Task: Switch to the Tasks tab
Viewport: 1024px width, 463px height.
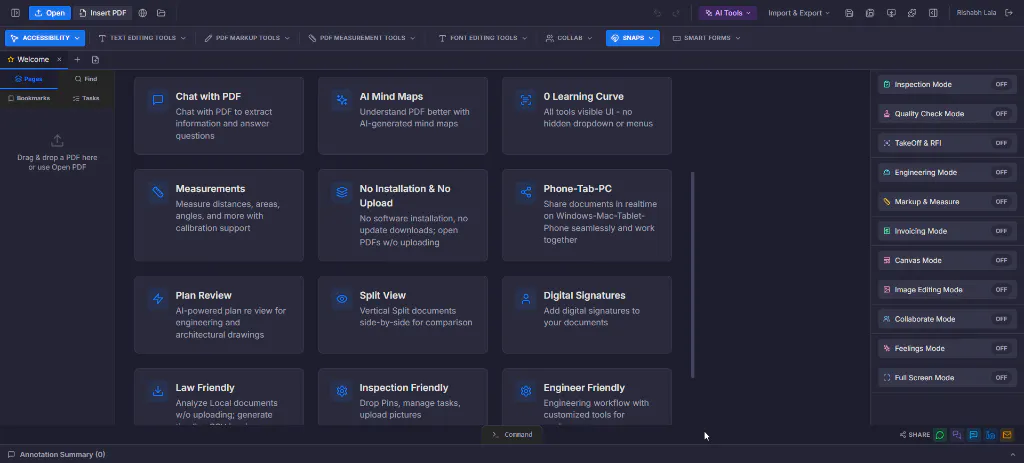Action: 86,98
